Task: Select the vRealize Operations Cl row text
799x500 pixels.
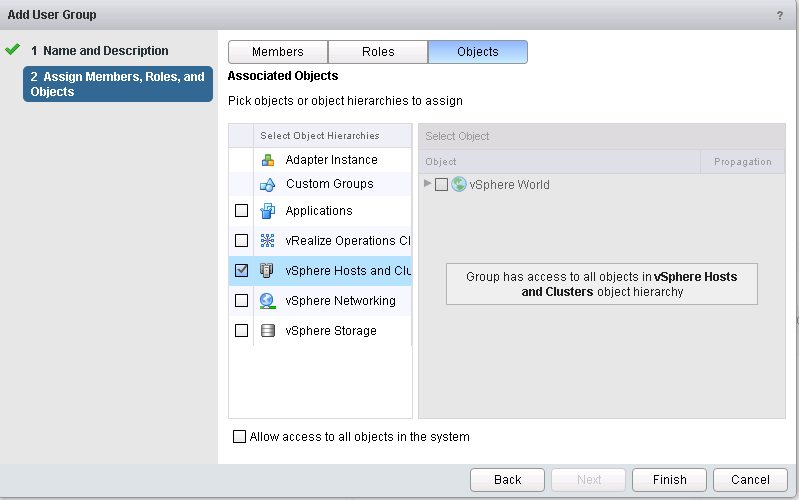Action: (348, 241)
